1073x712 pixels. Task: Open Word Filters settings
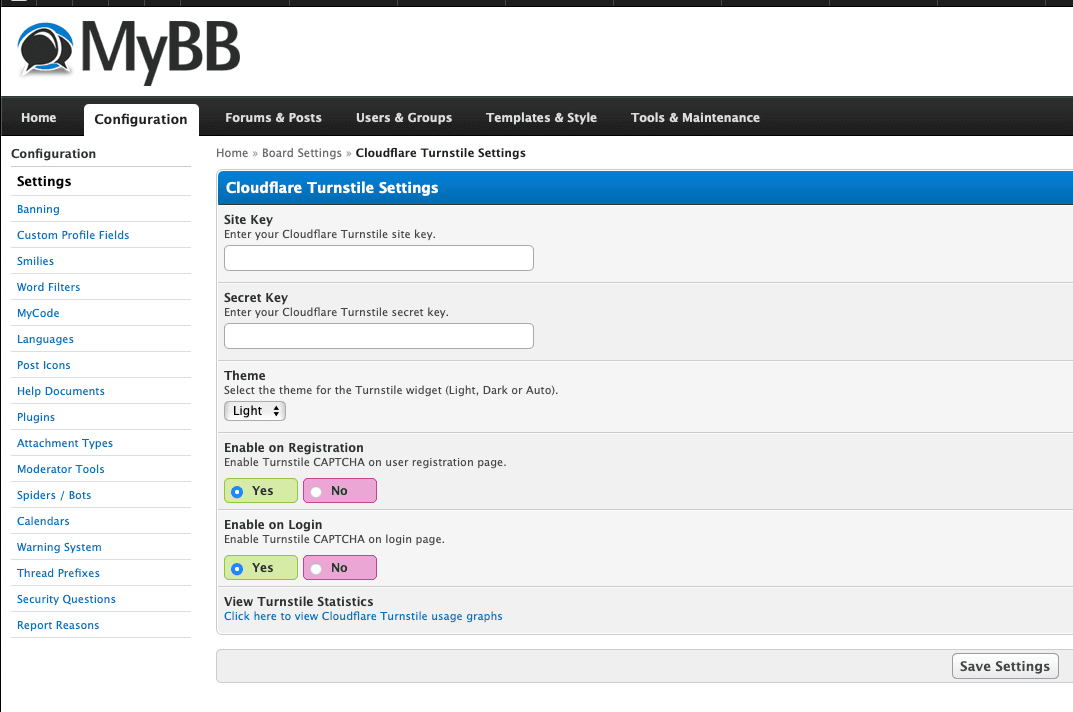tap(48, 287)
